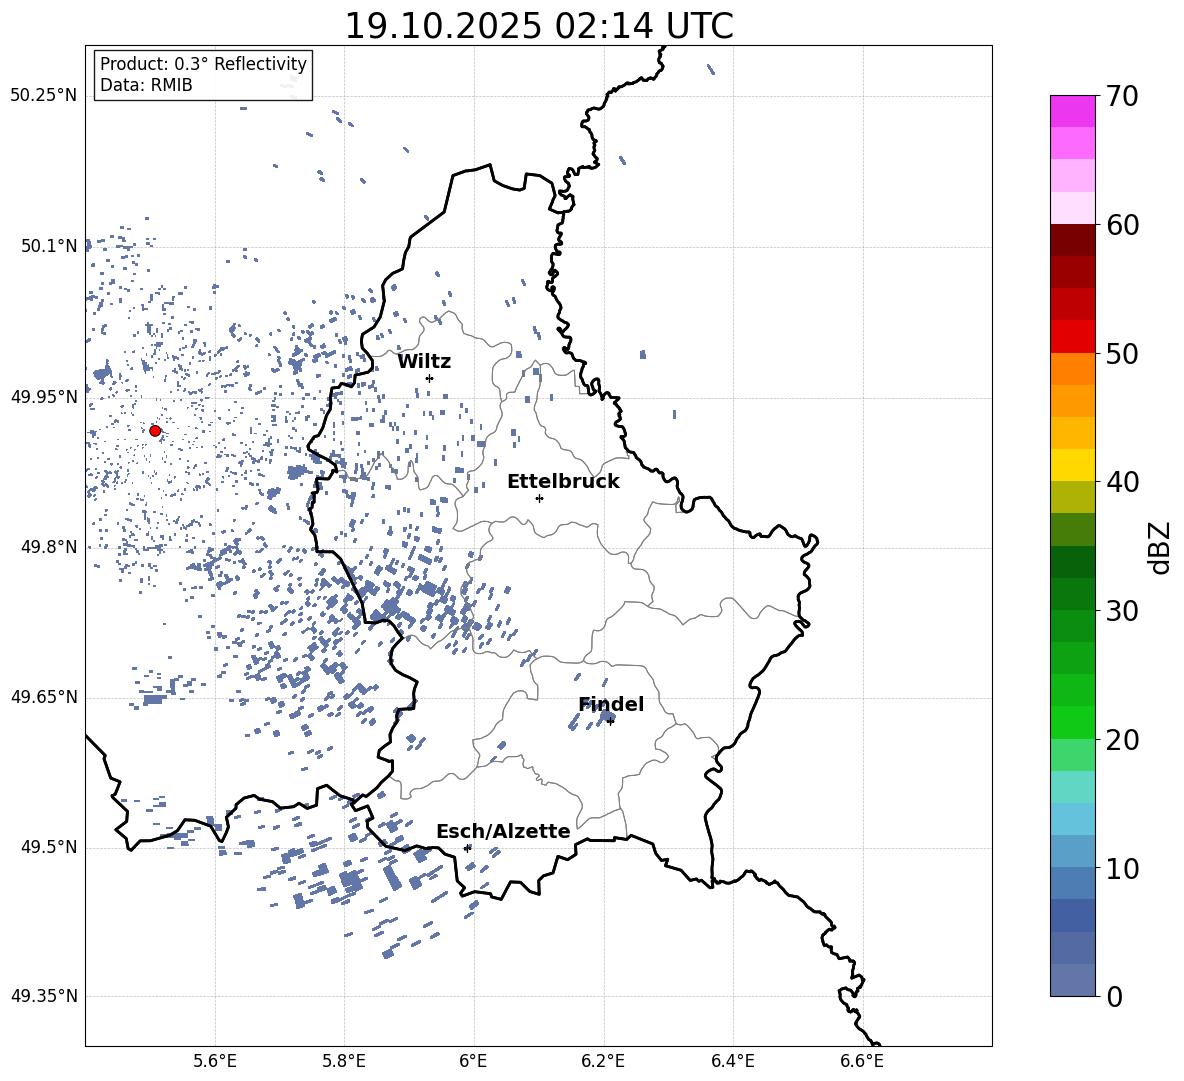This screenshot has height=1081, width=1184.
Task: Click the 5.8°E longitude label
Action: tap(344, 1061)
